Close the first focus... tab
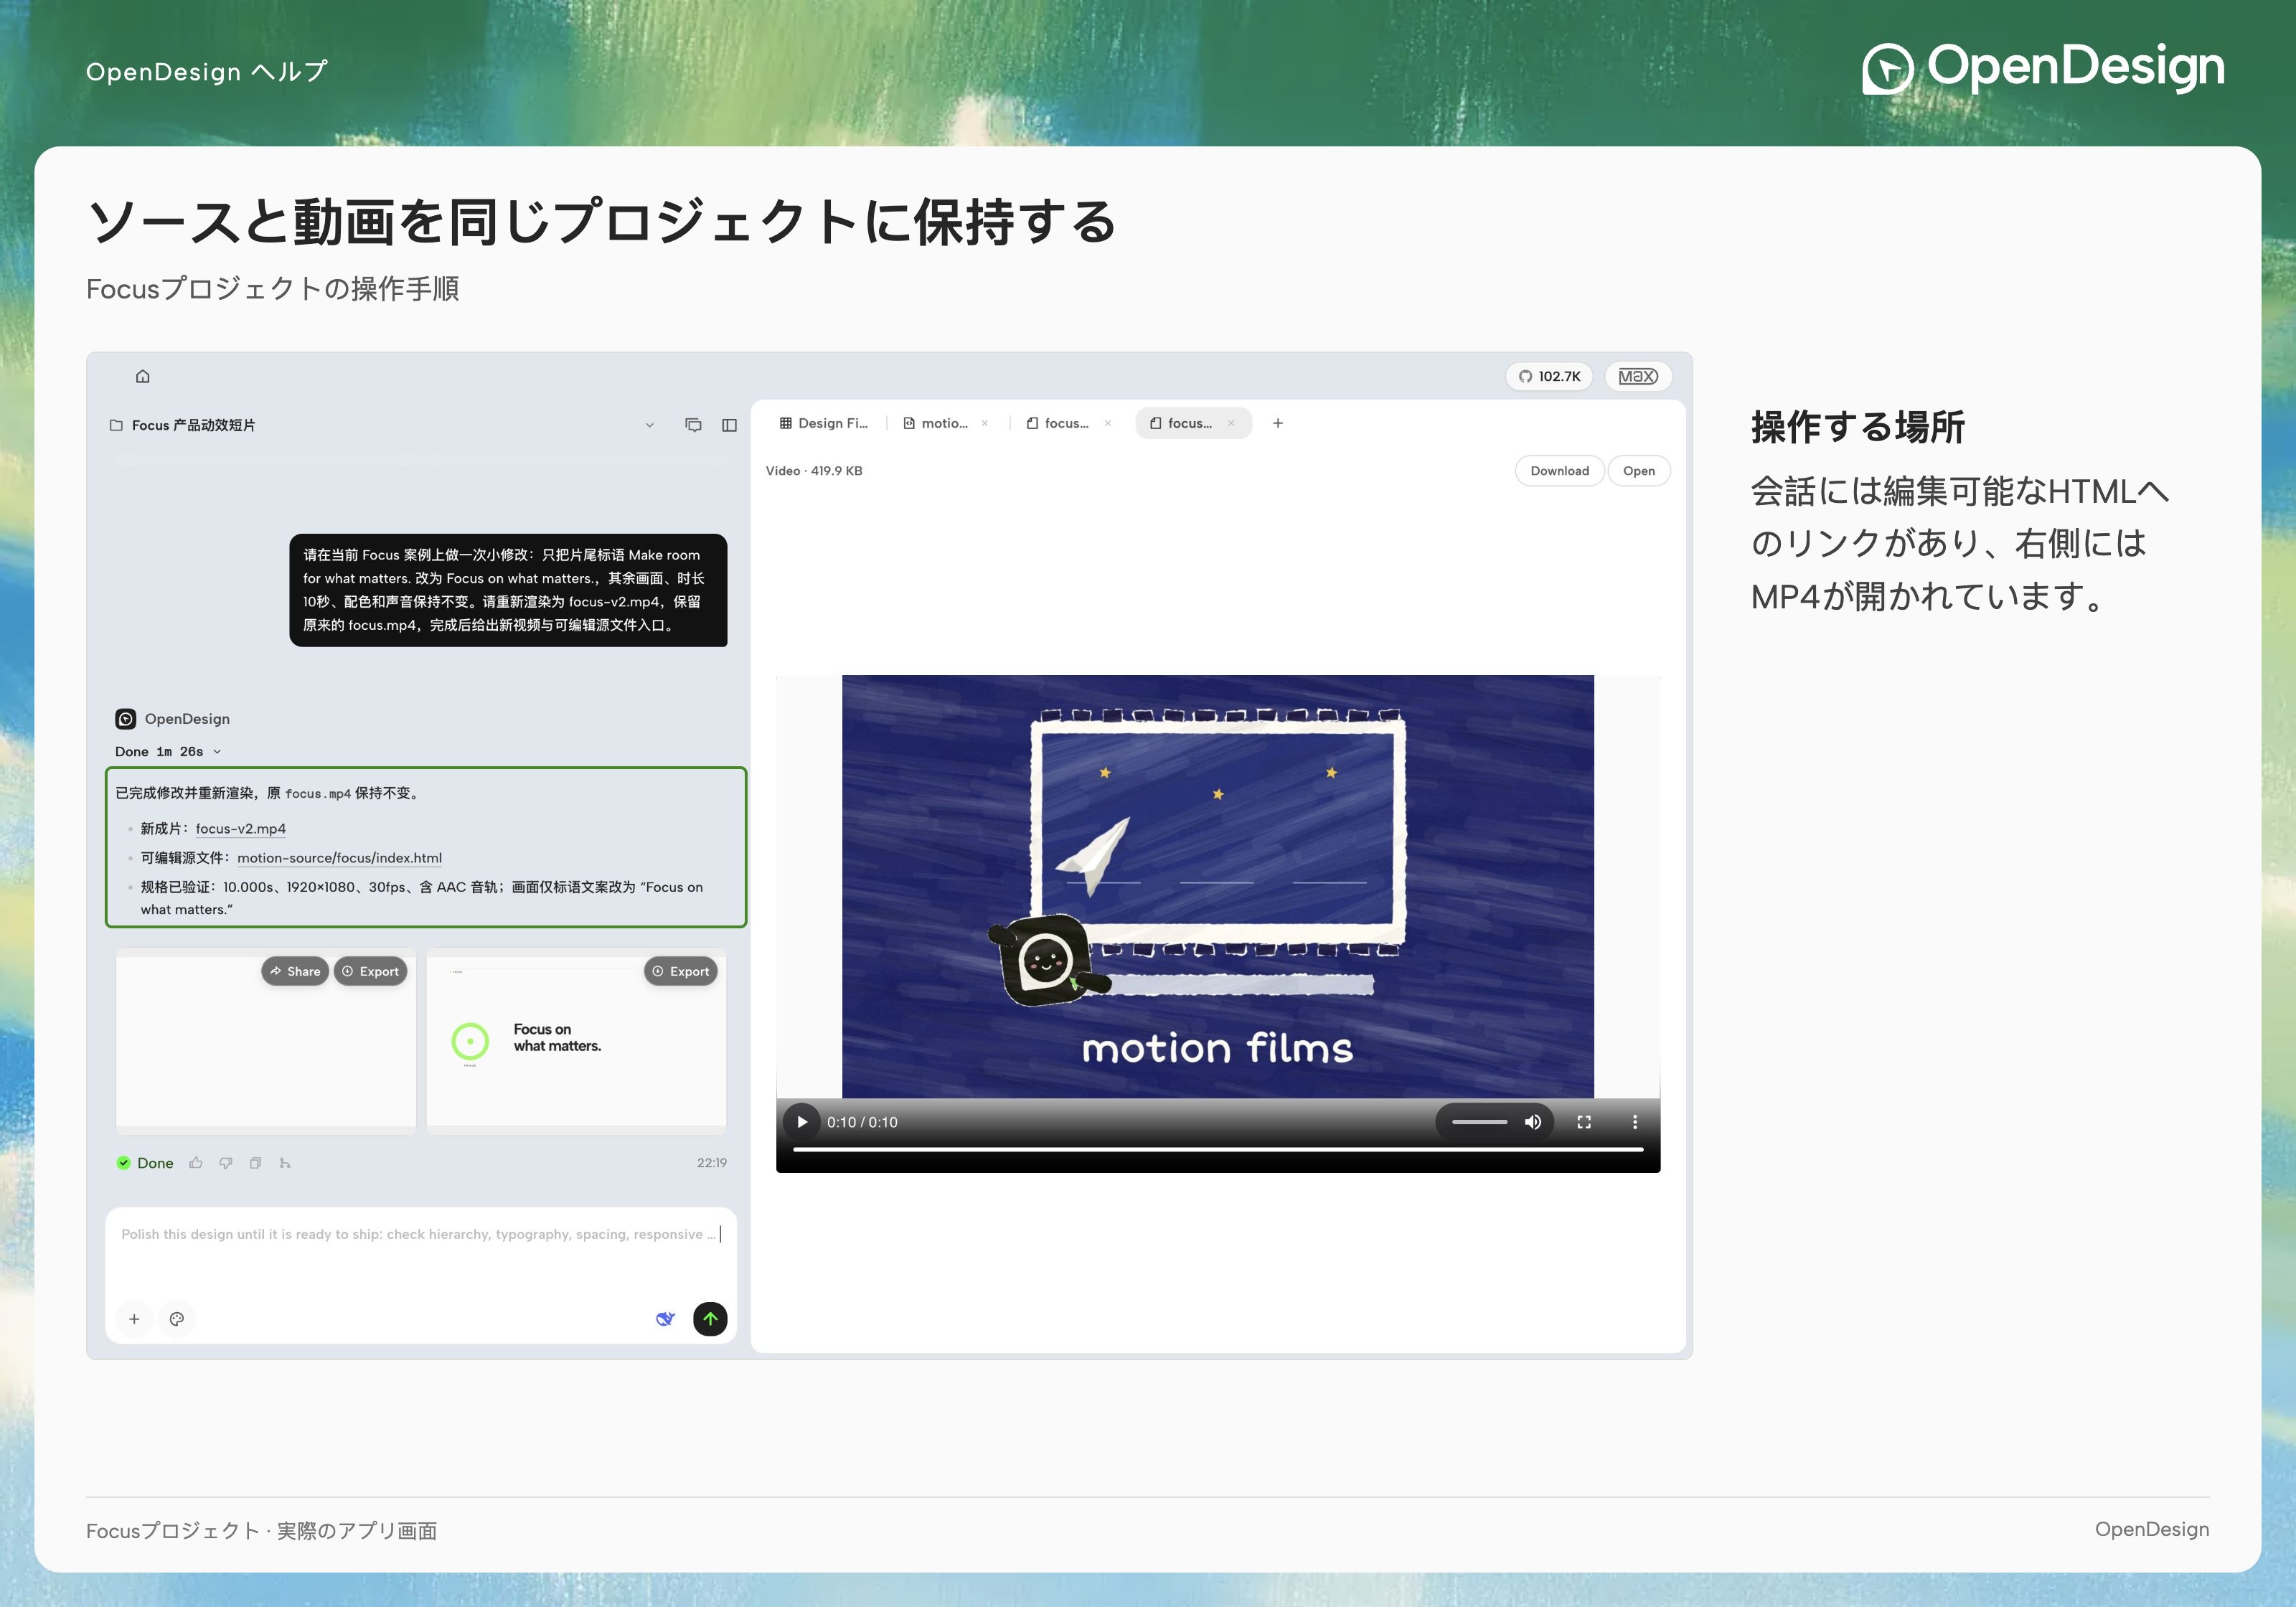 coord(1108,423)
